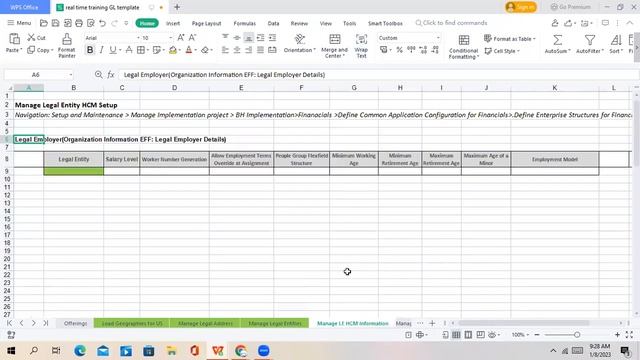640x360 pixels.
Task: Click the insert function fx icon
Action: [x=111, y=75]
